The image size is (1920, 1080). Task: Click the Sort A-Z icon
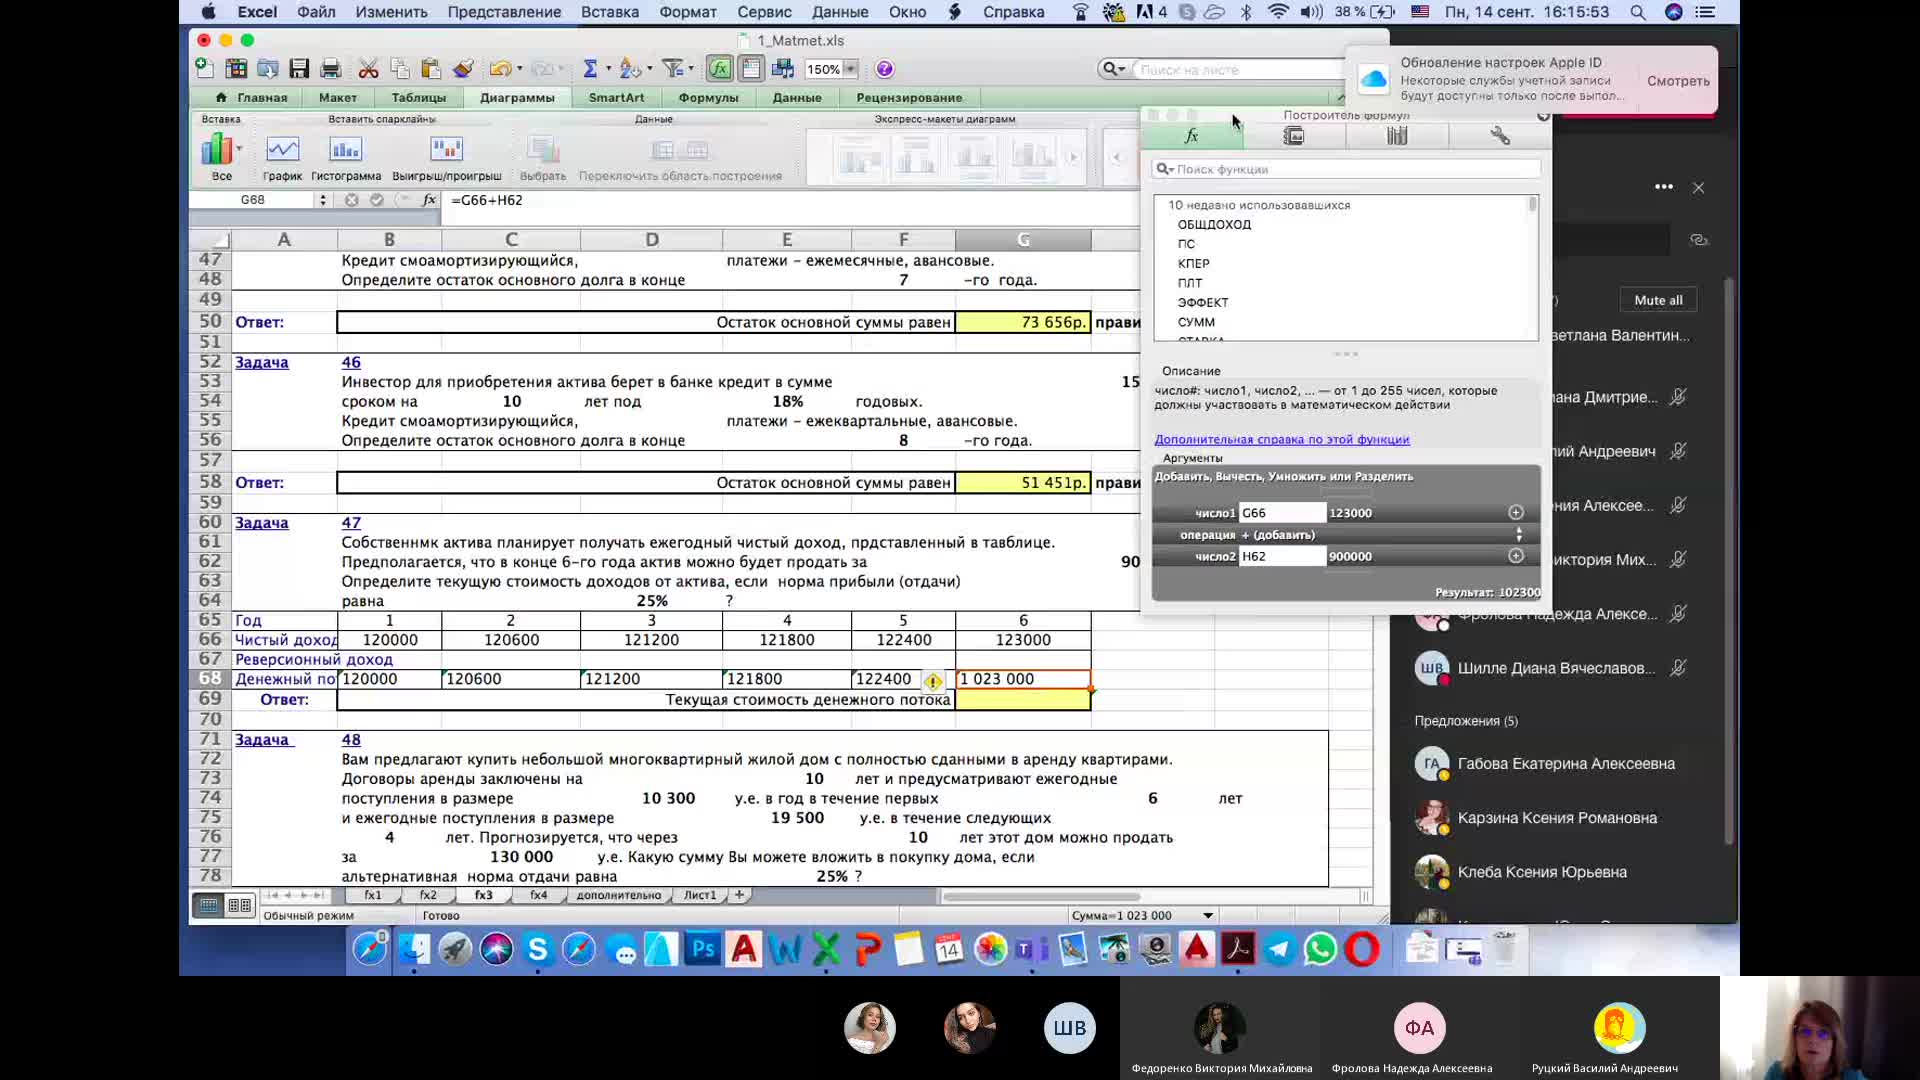coord(630,69)
